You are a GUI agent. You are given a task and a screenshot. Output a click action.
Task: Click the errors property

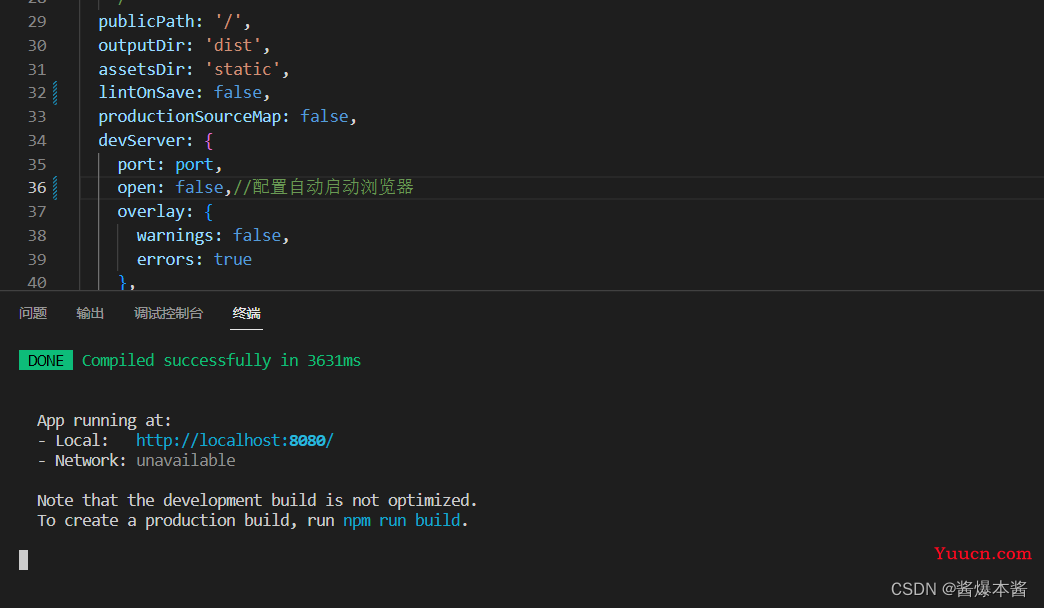pyautogui.click(x=165, y=260)
